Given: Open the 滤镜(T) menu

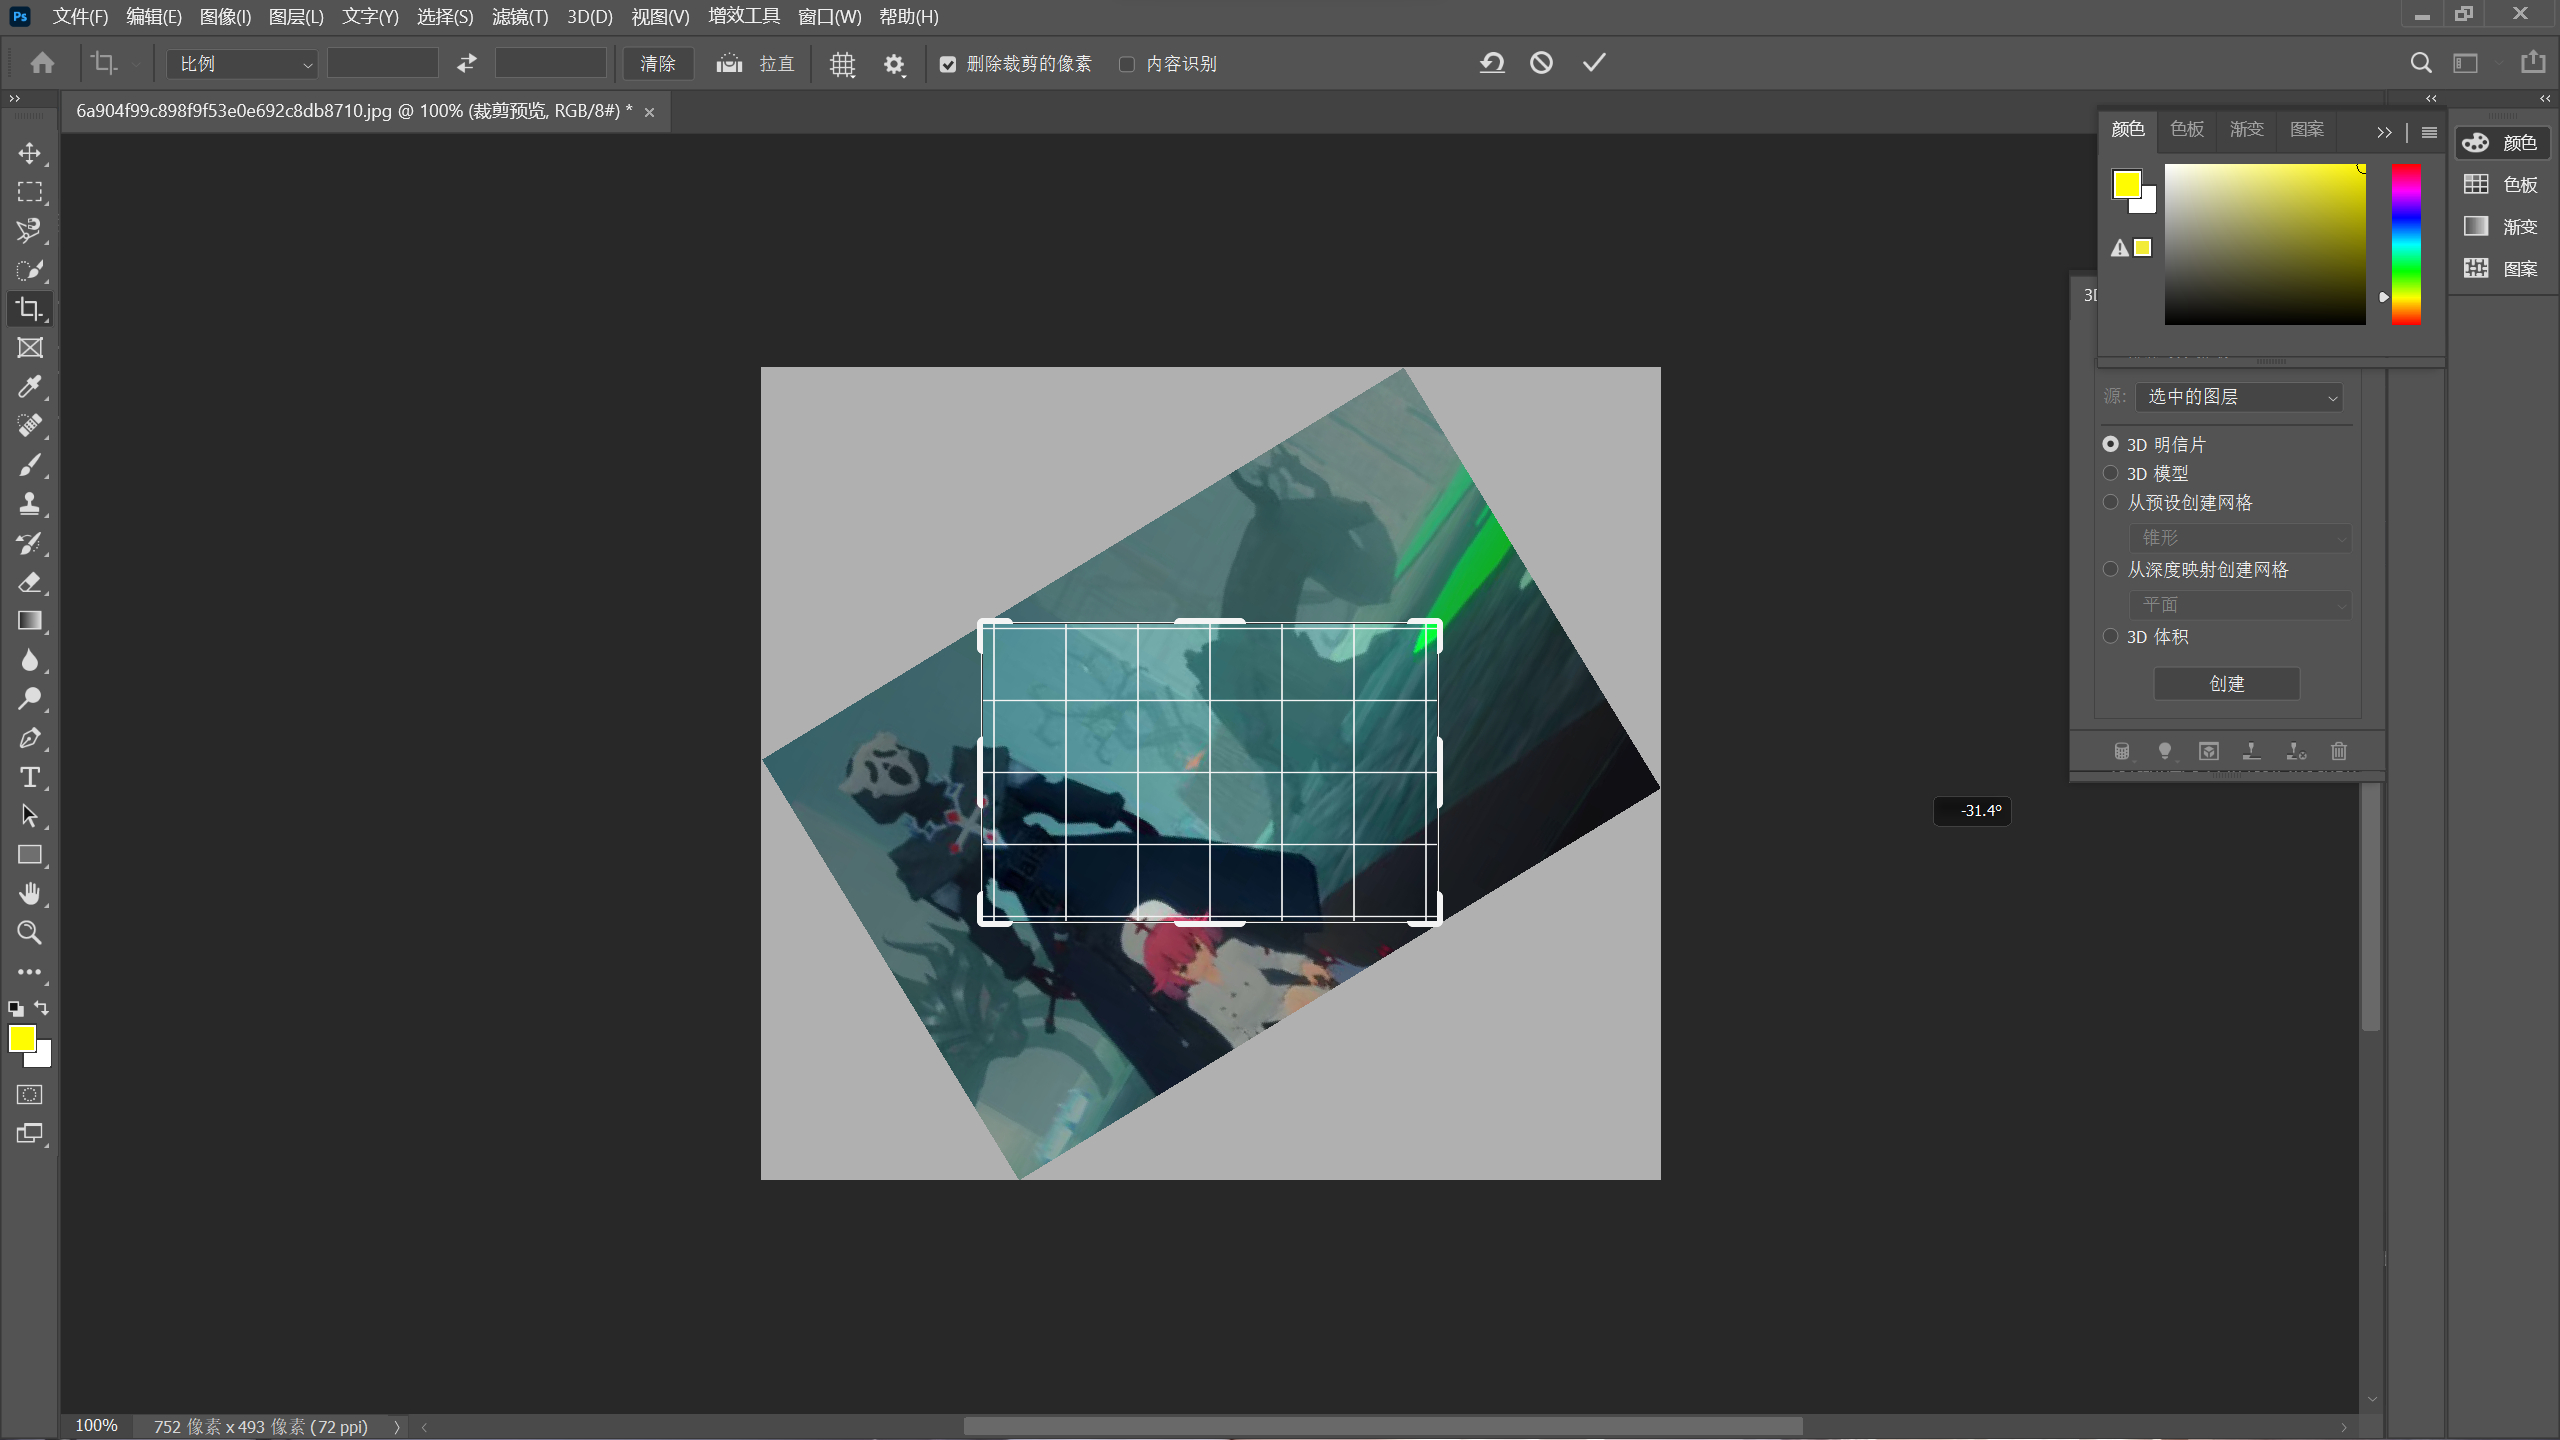Looking at the screenshot, I should point(519,17).
